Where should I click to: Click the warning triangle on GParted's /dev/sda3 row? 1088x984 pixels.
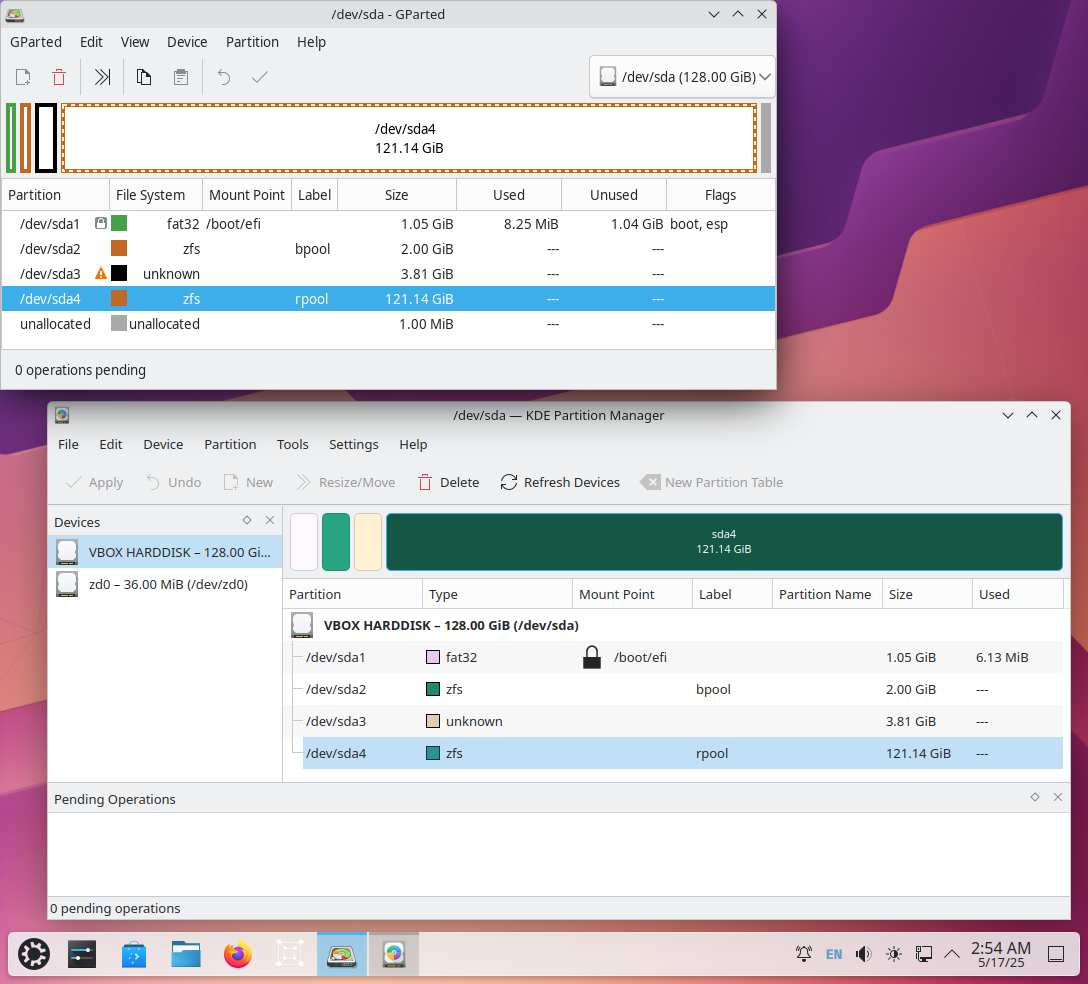101,273
